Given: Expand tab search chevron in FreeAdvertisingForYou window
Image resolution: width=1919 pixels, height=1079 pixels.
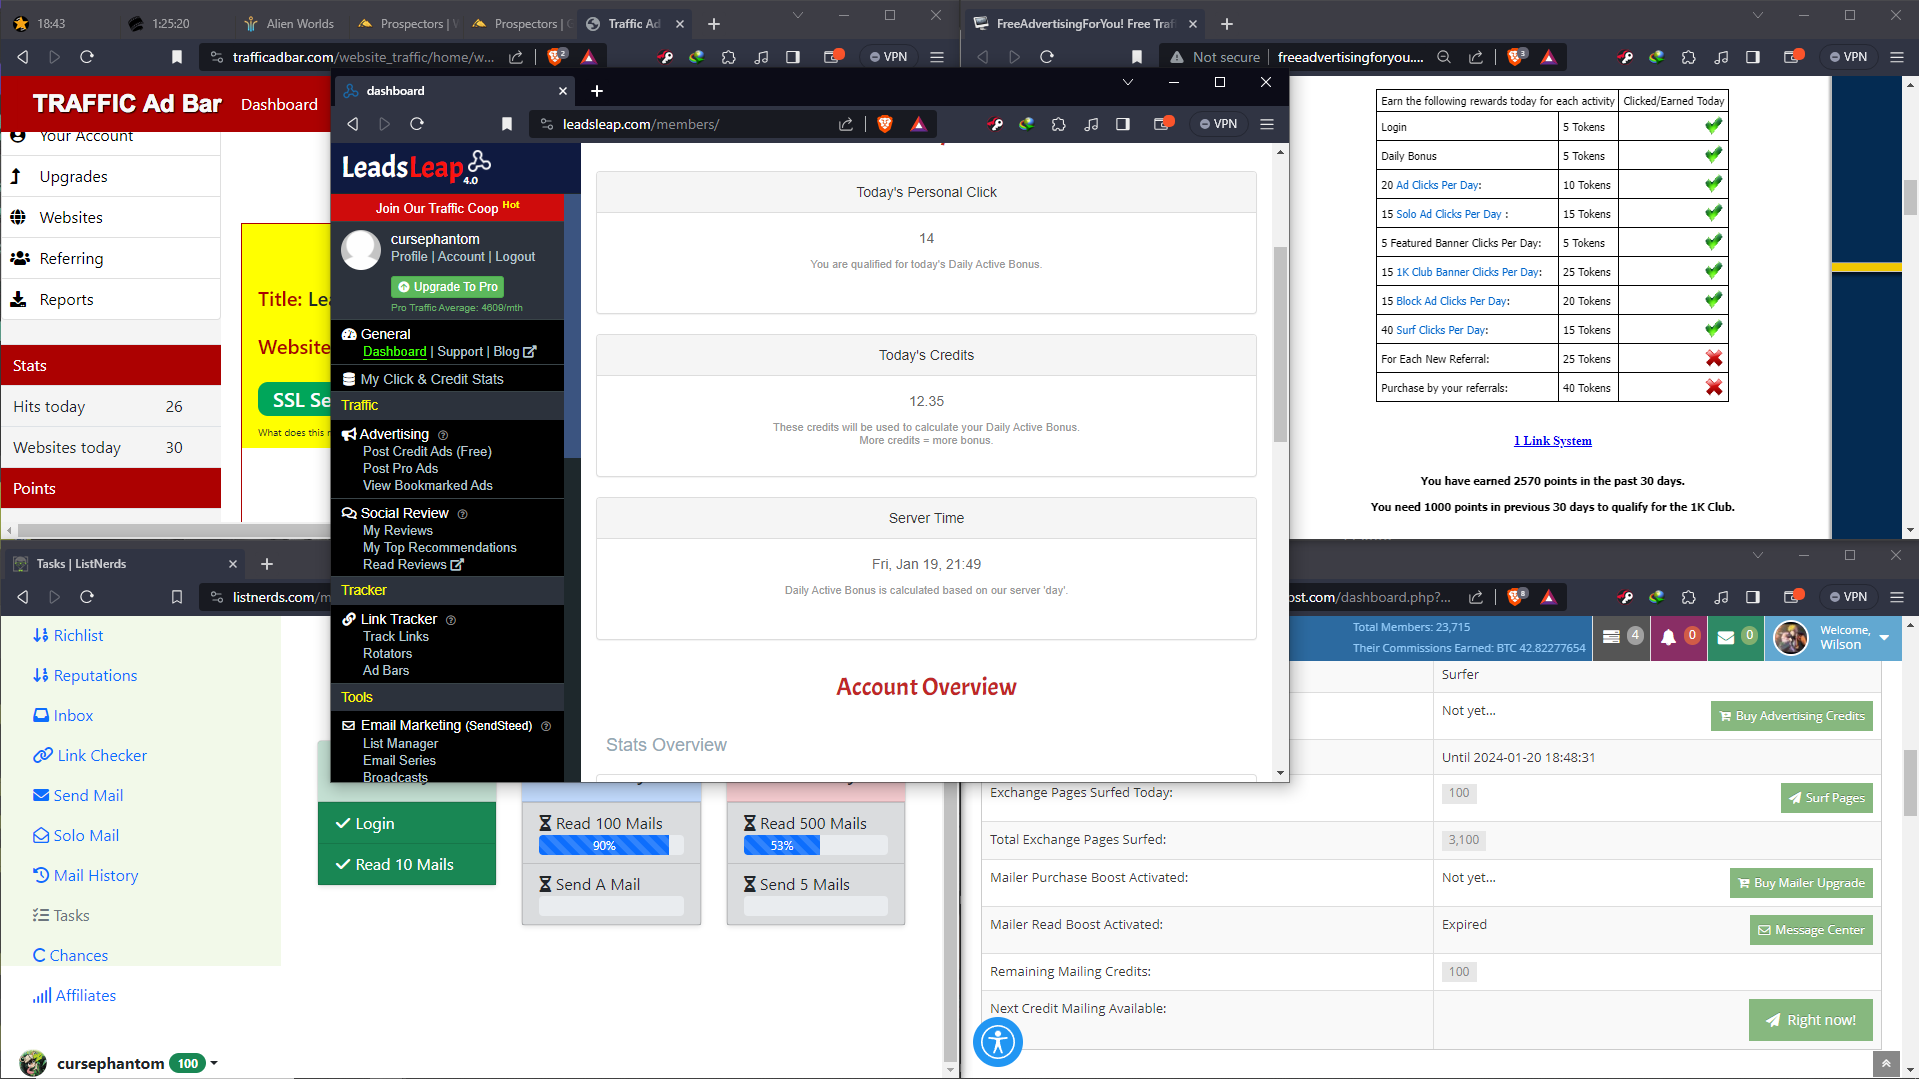Looking at the screenshot, I should click(1757, 15).
